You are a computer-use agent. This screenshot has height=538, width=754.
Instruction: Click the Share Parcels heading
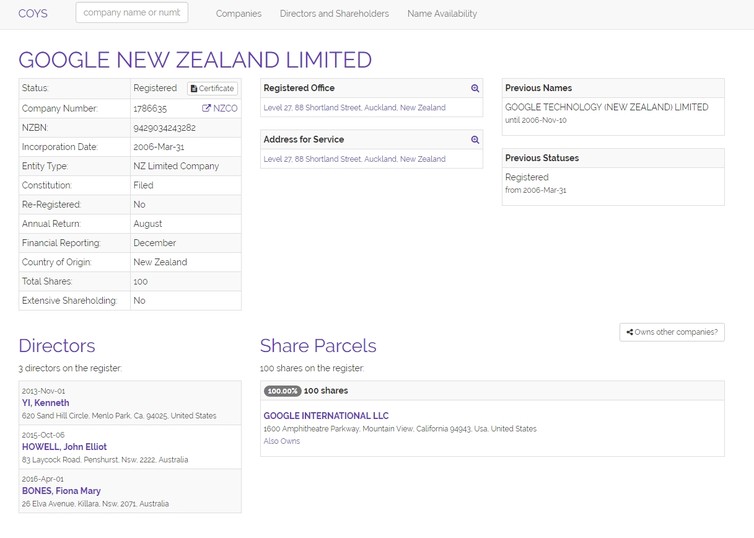[x=318, y=346]
